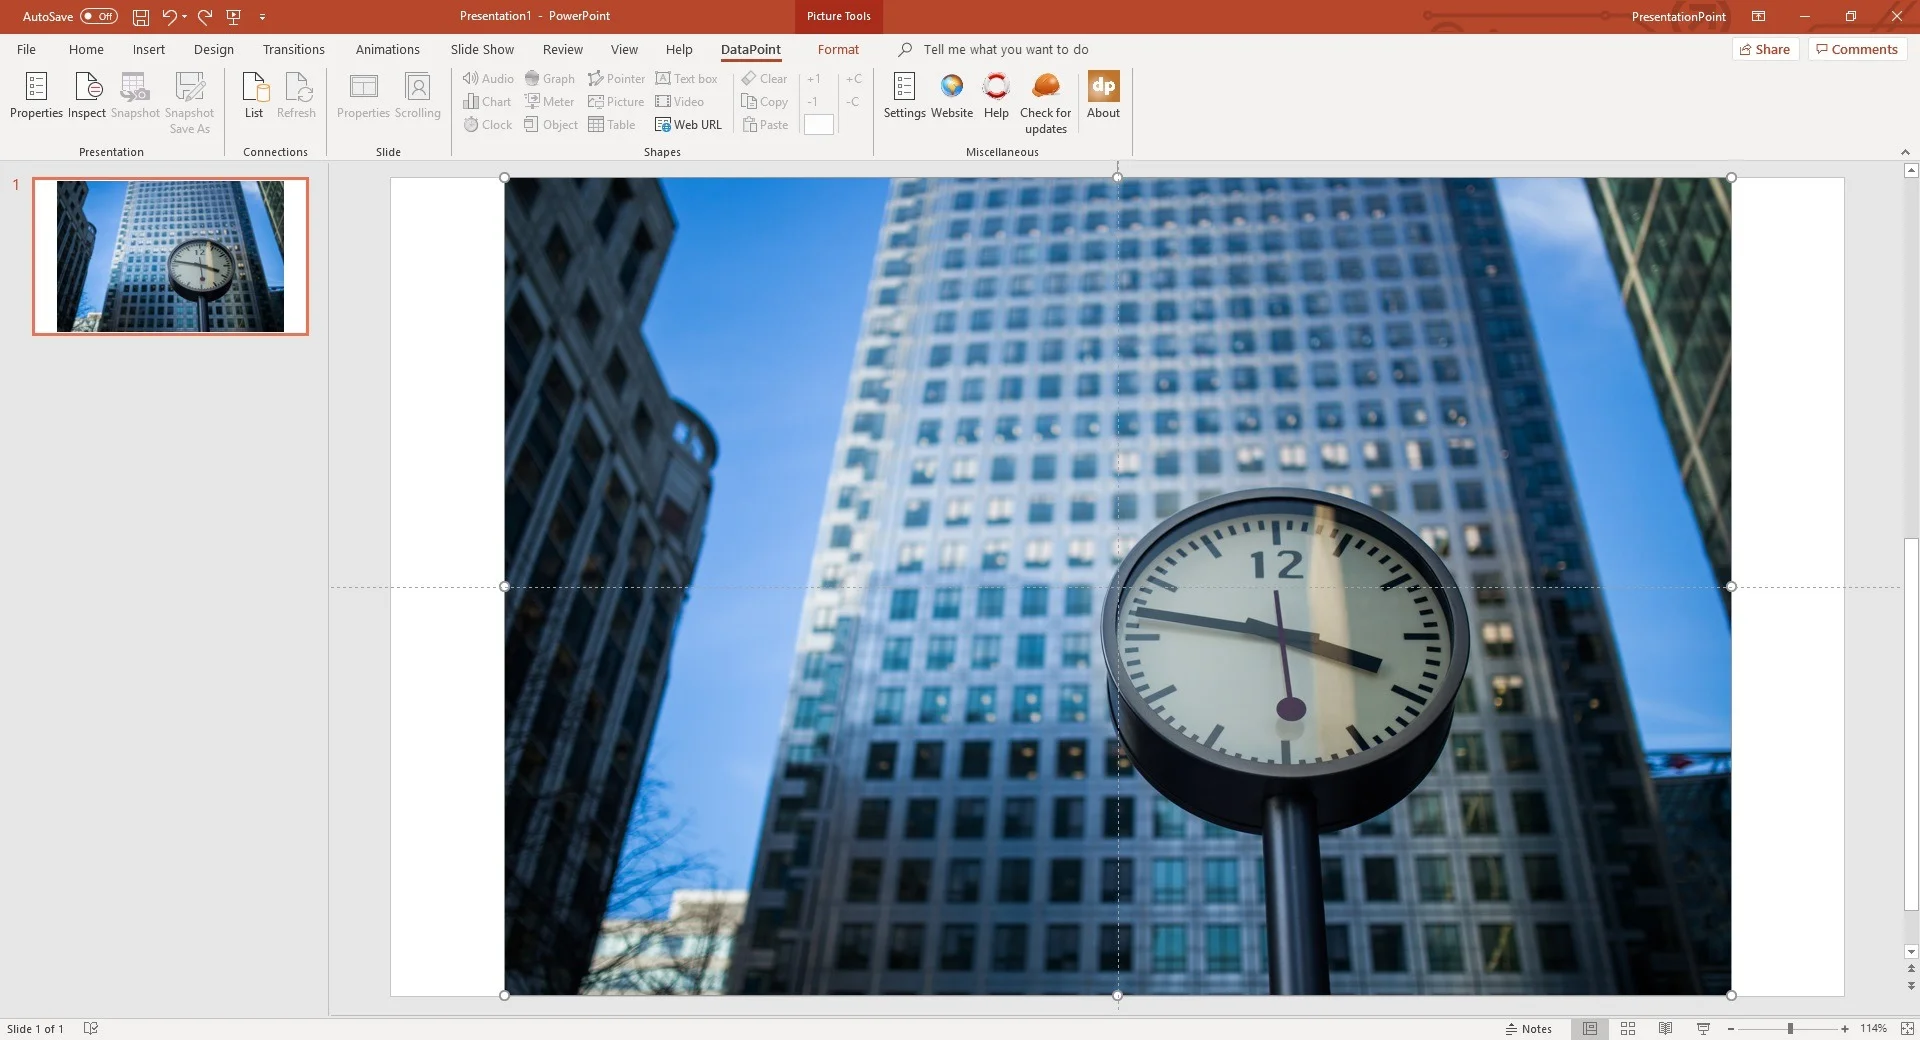The height and width of the screenshot is (1040, 1920).
Task: Toggle the AutoSave switch
Action: click(99, 16)
